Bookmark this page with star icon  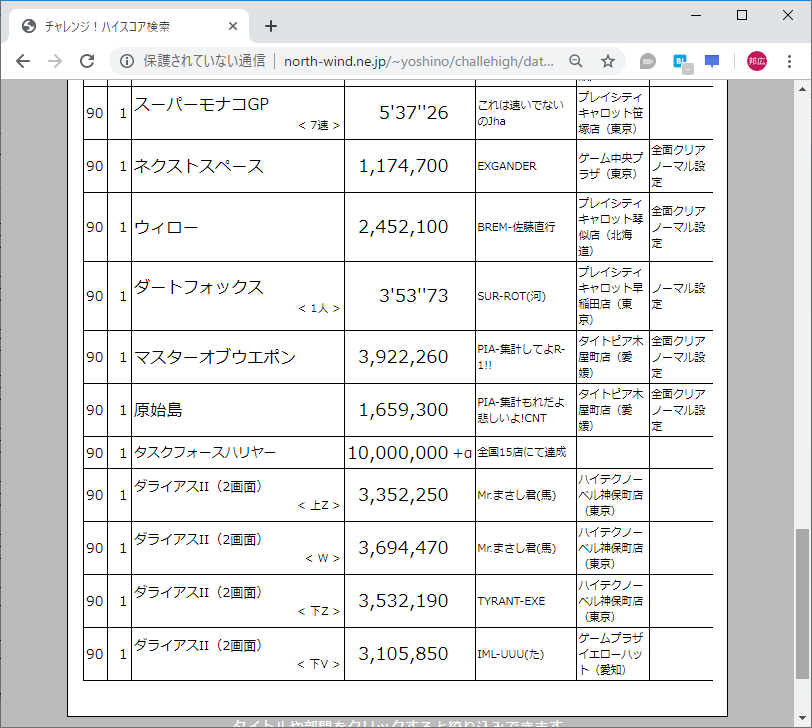(x=607, y=61)
